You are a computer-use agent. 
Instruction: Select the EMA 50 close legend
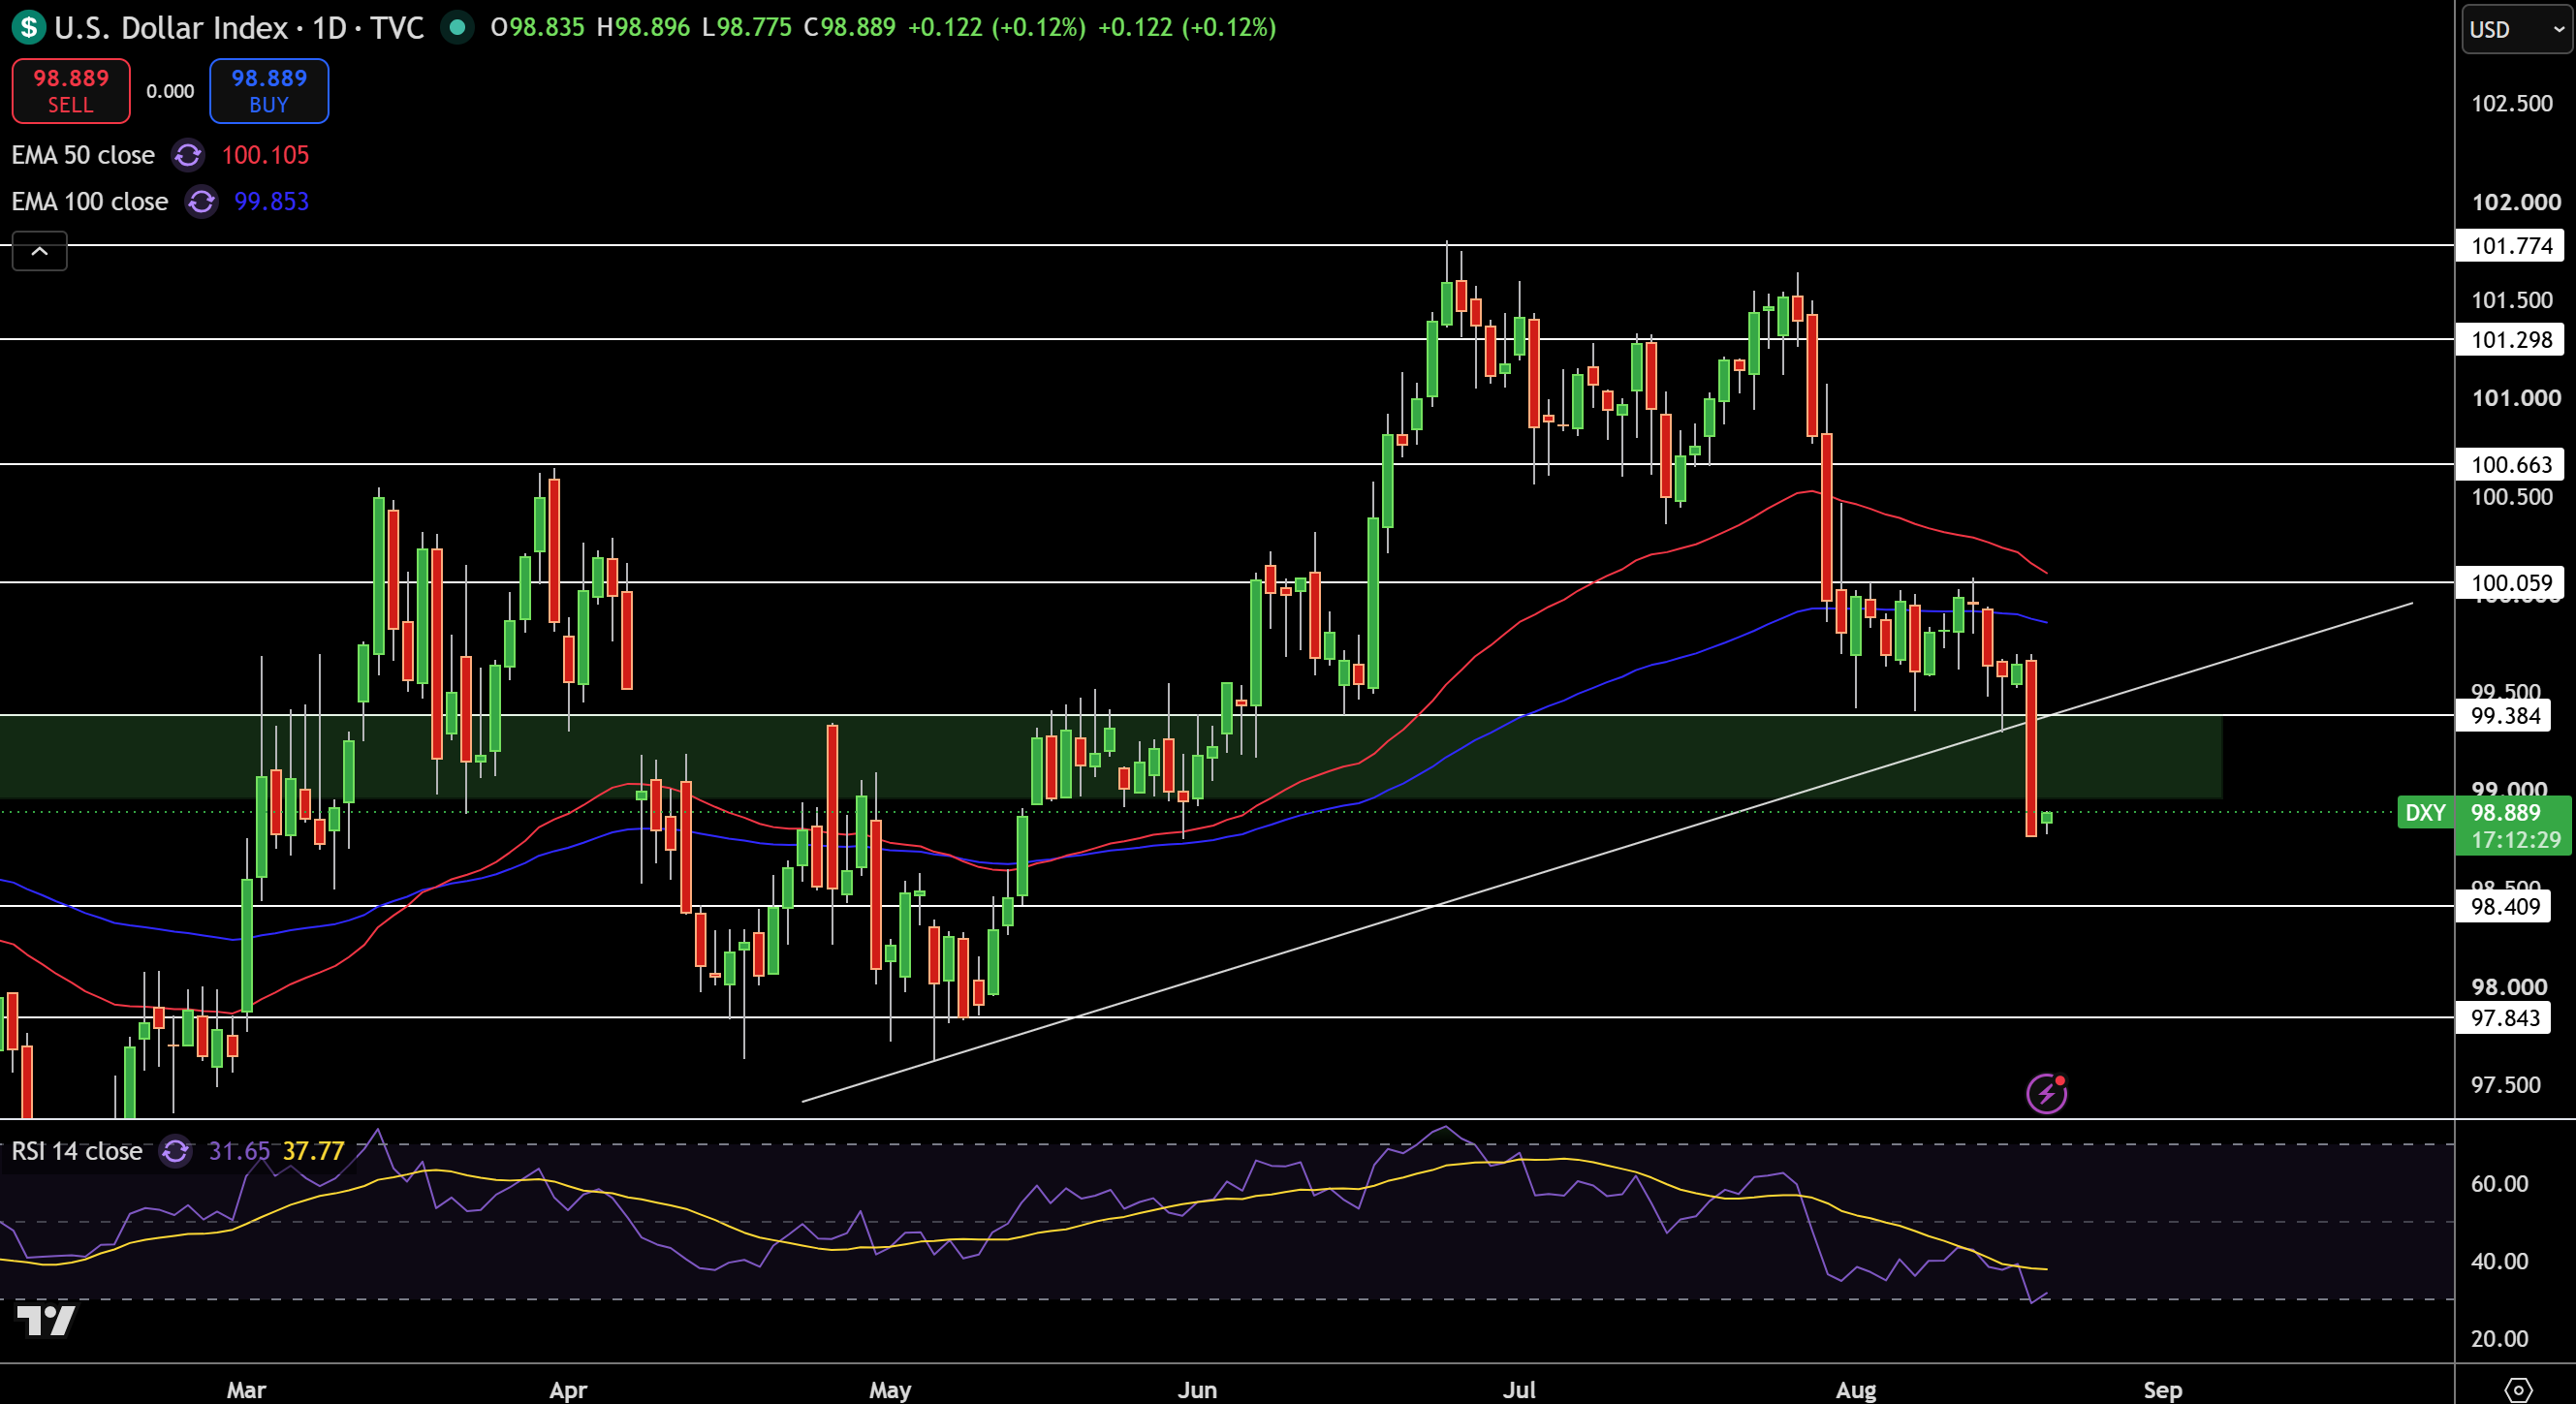click(x=83, y=155)
